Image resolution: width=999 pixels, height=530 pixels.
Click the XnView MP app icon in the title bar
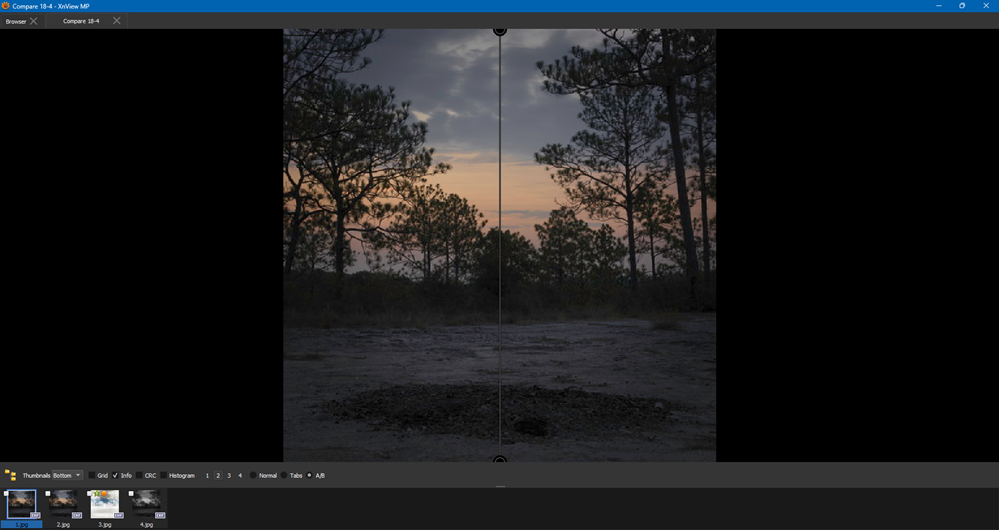(x=6, y=6)
